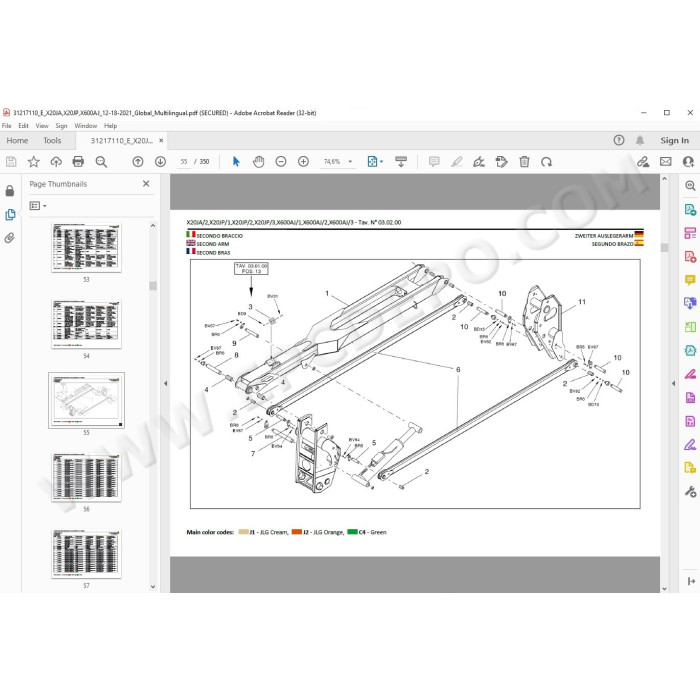Image resolution: width=700 pixels, height=700 pixels.
Task: Save the file with the floppy disk icon
Action: coord(11,162)
